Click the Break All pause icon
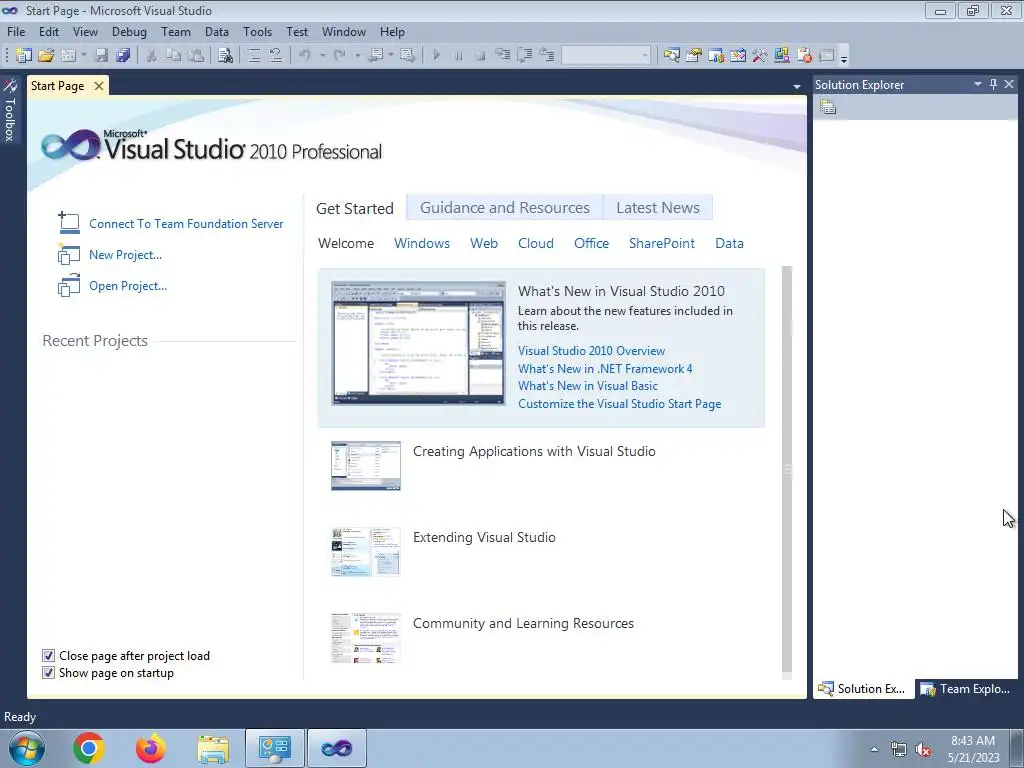 pyautogui.click(x=458, y=56)
